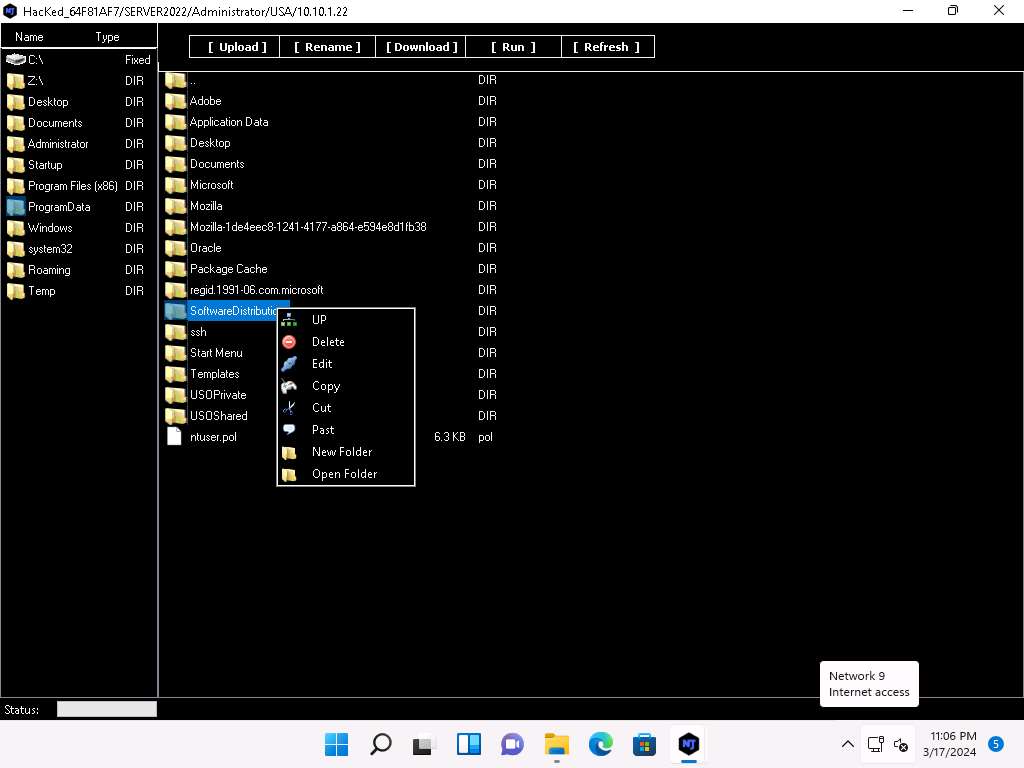
Task: Click the Cut scissors icon
Action: (x=289, y=408)
